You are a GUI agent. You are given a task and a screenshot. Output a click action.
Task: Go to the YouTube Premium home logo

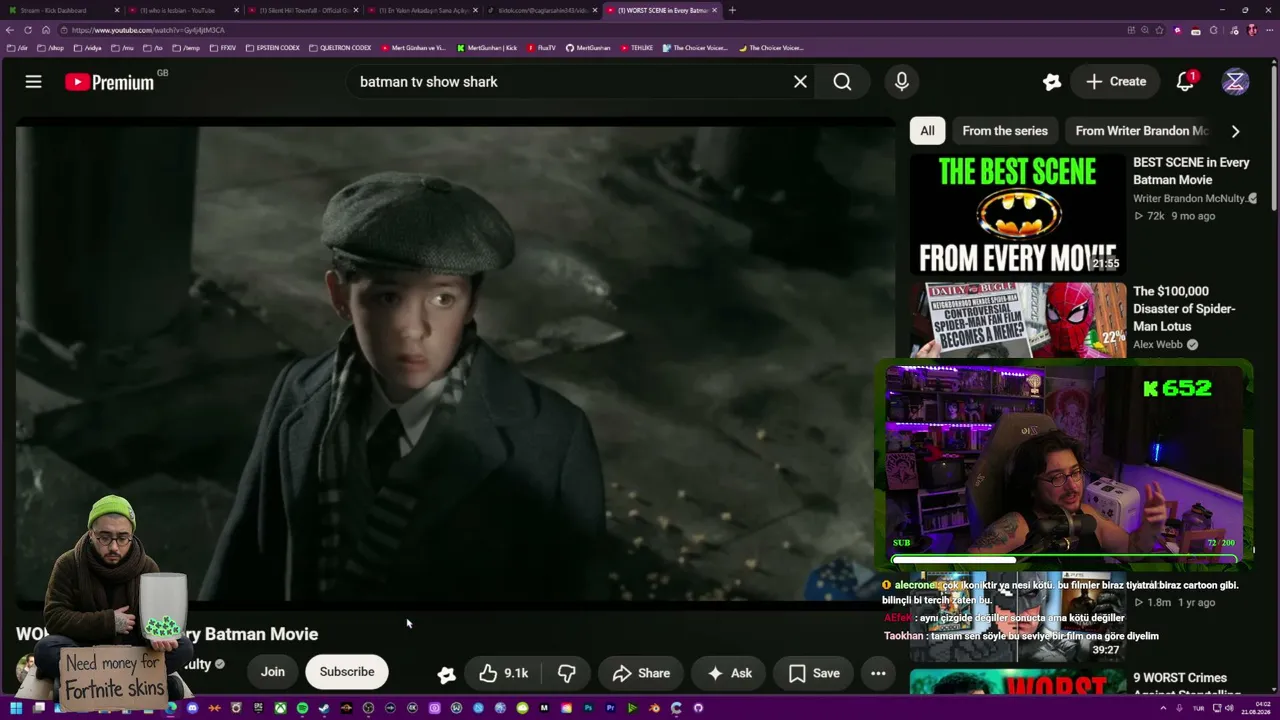[x=110, y=82]
